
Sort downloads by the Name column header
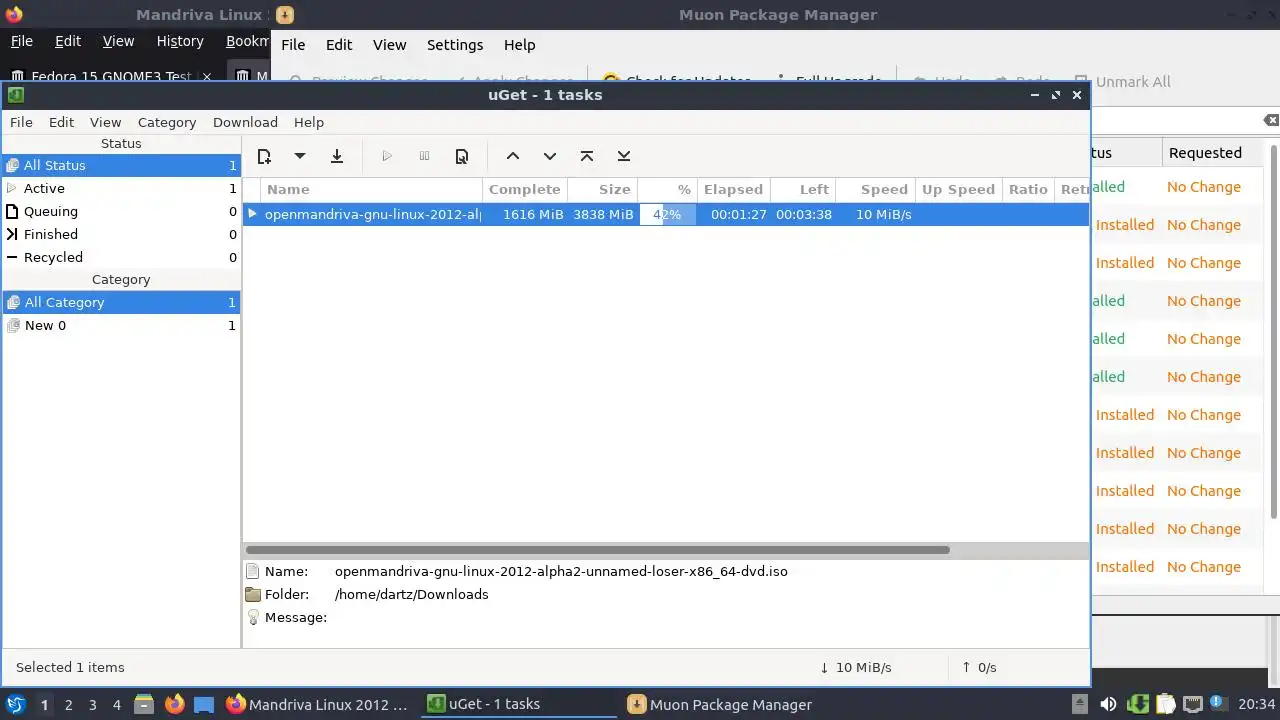372,189
